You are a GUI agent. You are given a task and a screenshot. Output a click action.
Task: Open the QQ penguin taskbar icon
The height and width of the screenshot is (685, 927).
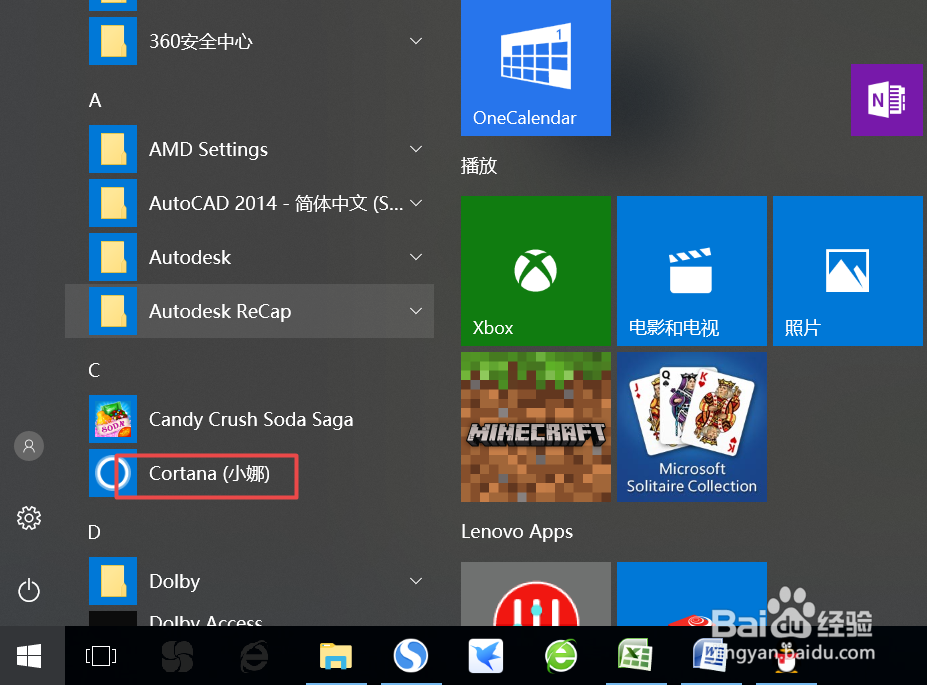point(786,657)
